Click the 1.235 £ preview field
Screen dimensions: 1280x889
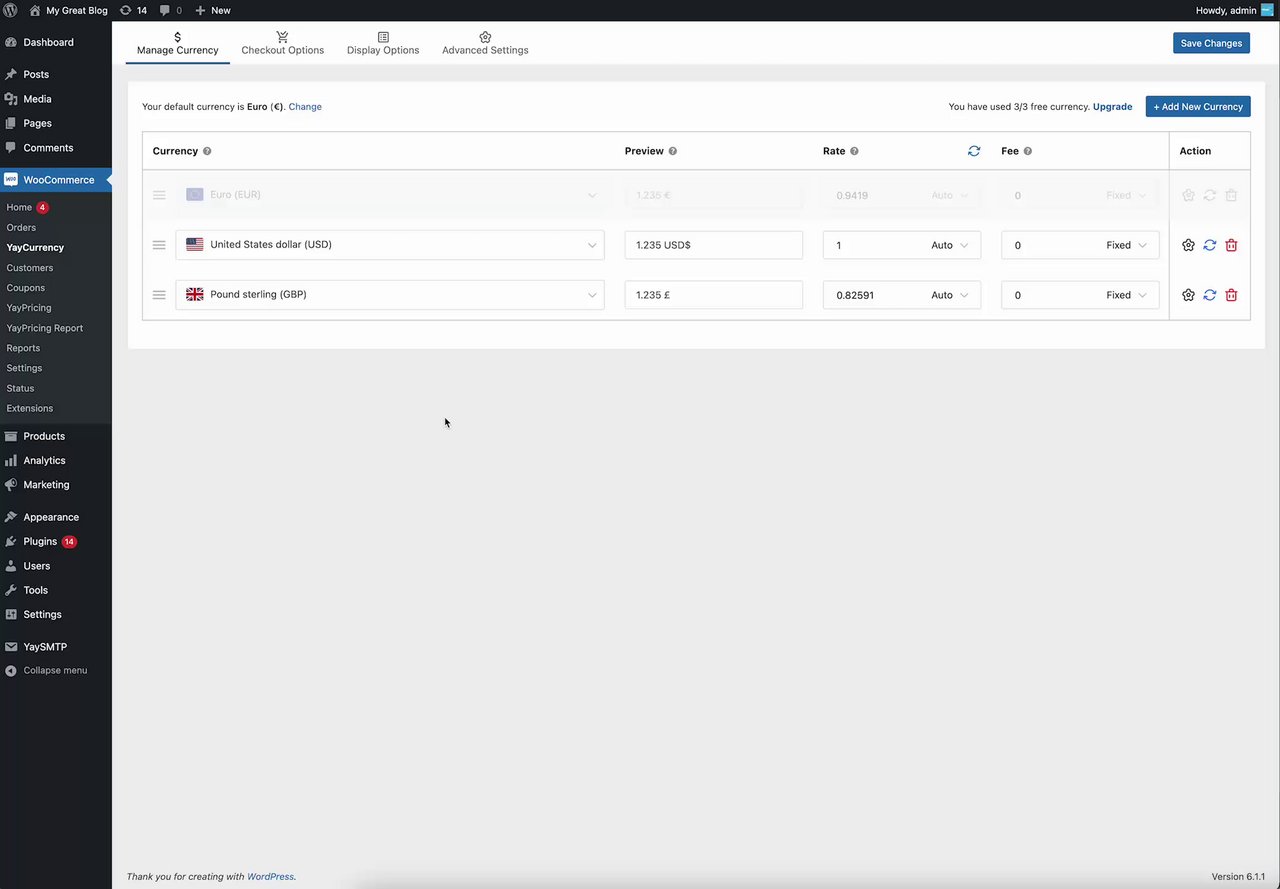pyautogui.click(x=714, y=295)
